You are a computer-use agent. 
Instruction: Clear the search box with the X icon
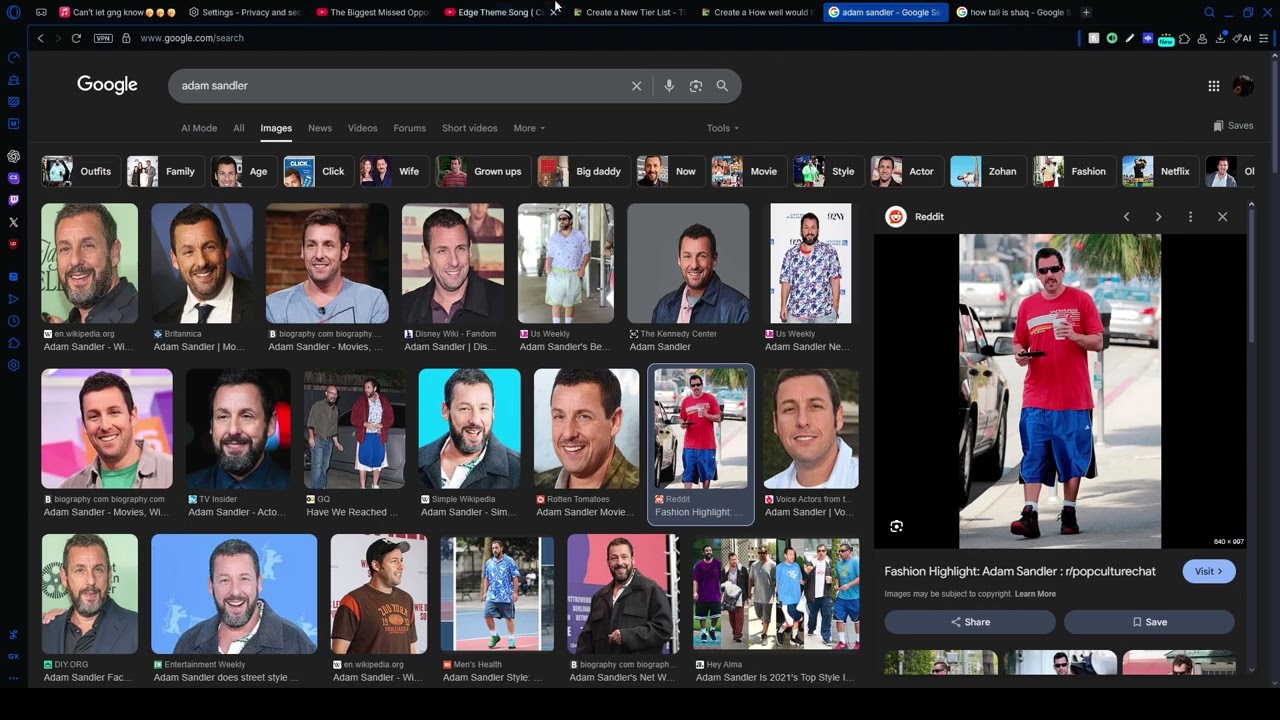pos(636,86)
